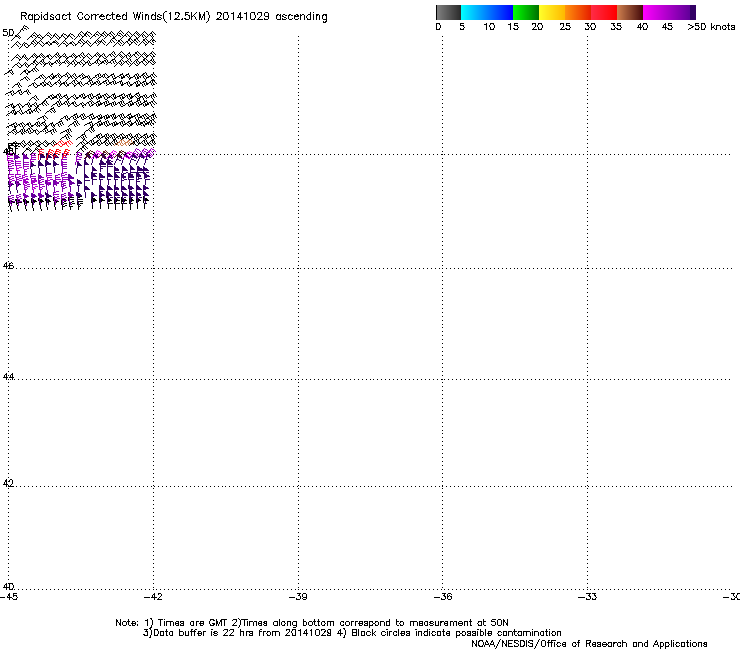Viewport: 740px width, 650px height.
Task: Select the gray 0-5 knots color band
Action: point(448,12)
